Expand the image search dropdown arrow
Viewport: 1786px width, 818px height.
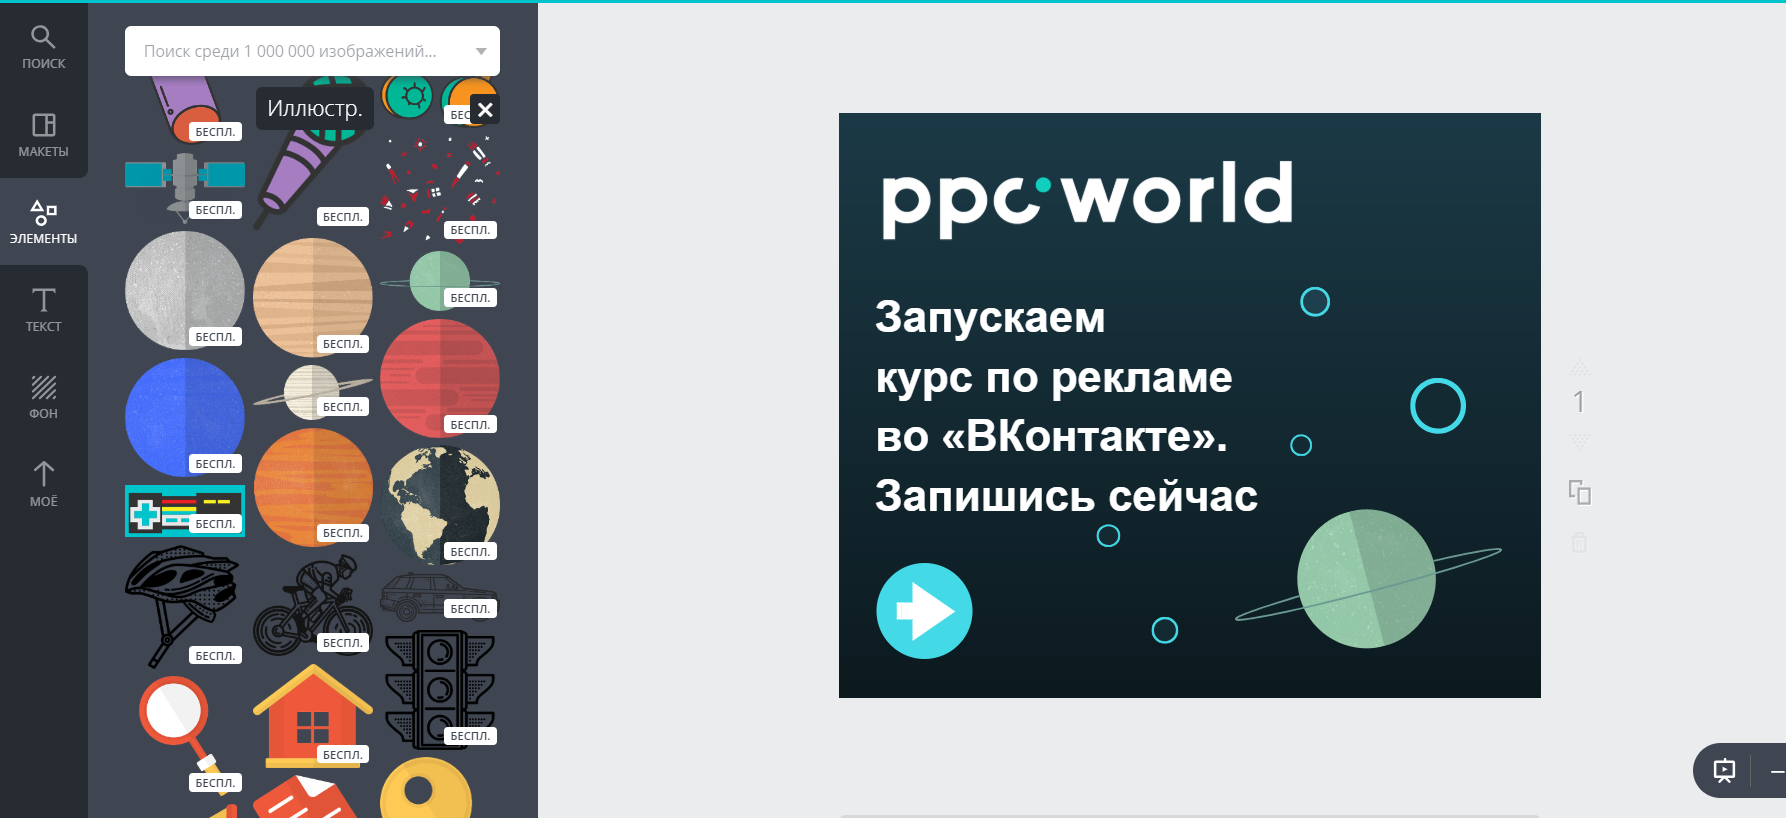481,51
